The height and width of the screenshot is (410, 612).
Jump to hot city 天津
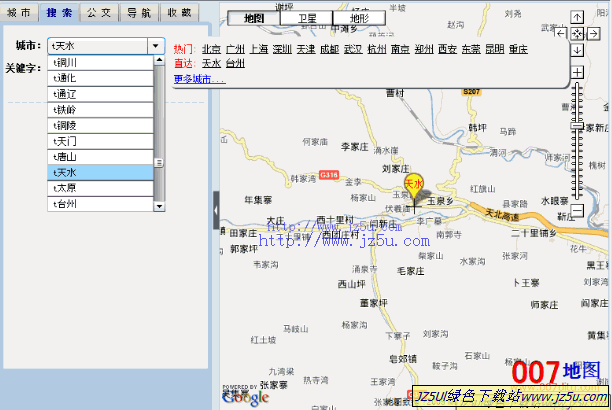point(306,49)
